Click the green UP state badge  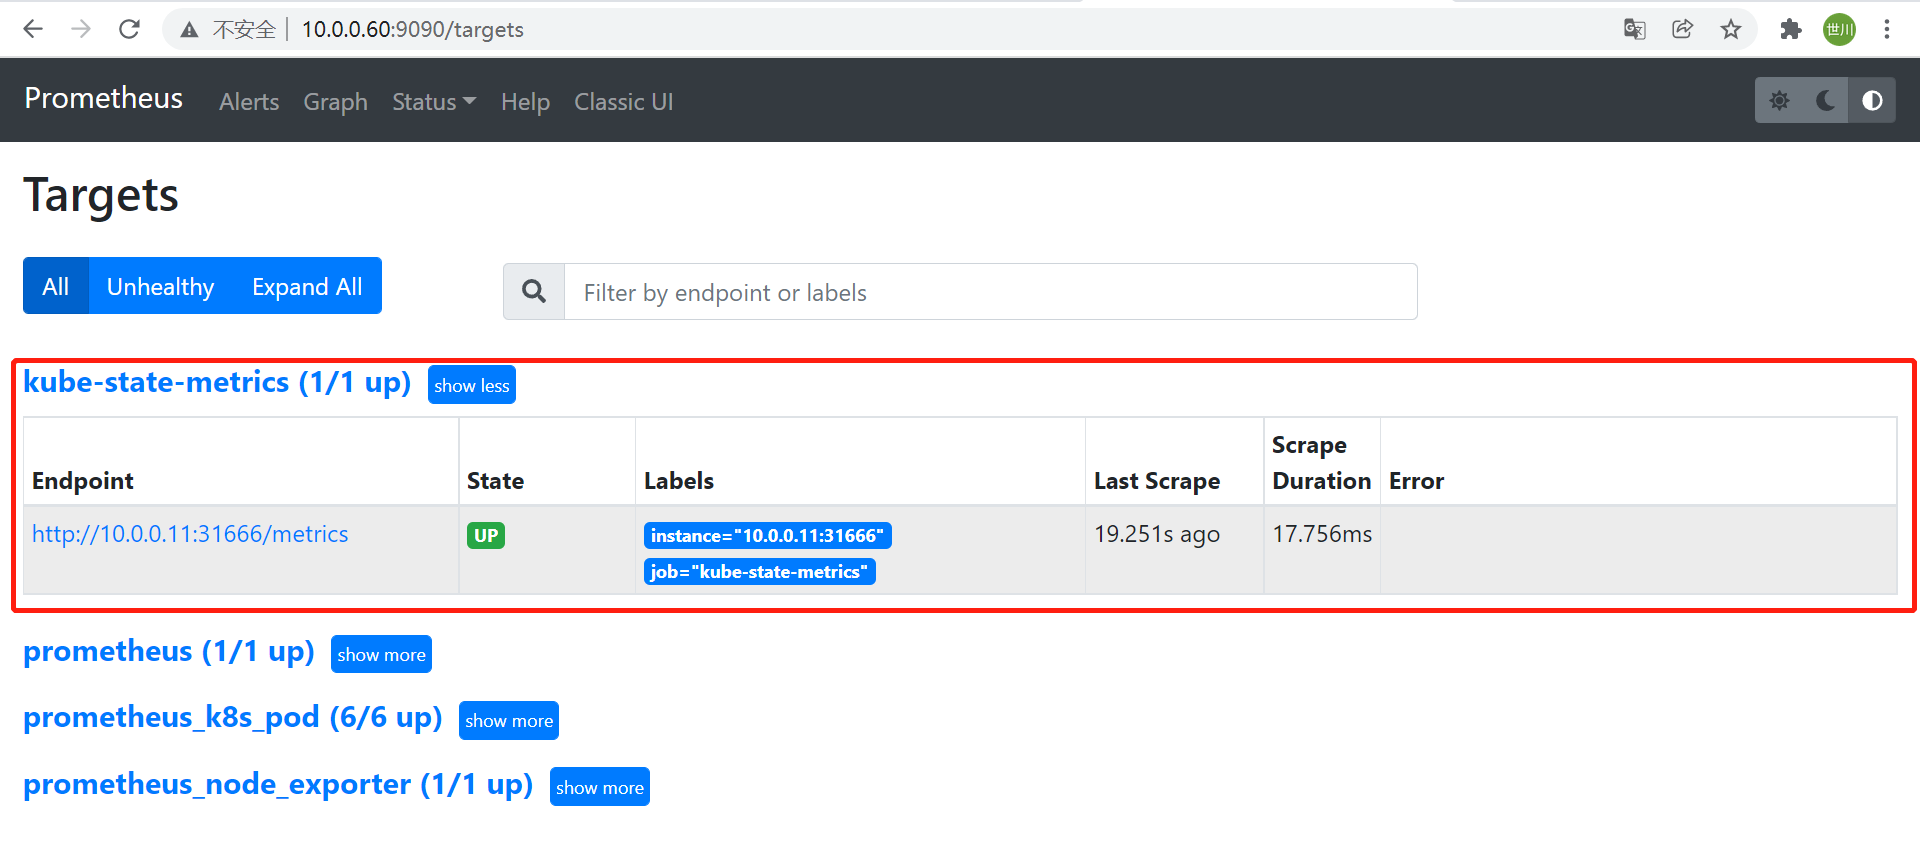(486, 535)
